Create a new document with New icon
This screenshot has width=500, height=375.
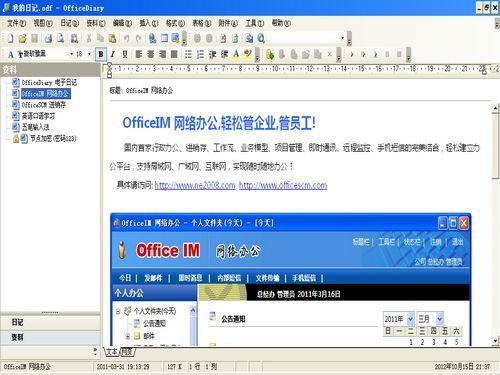tap(10, 38)
